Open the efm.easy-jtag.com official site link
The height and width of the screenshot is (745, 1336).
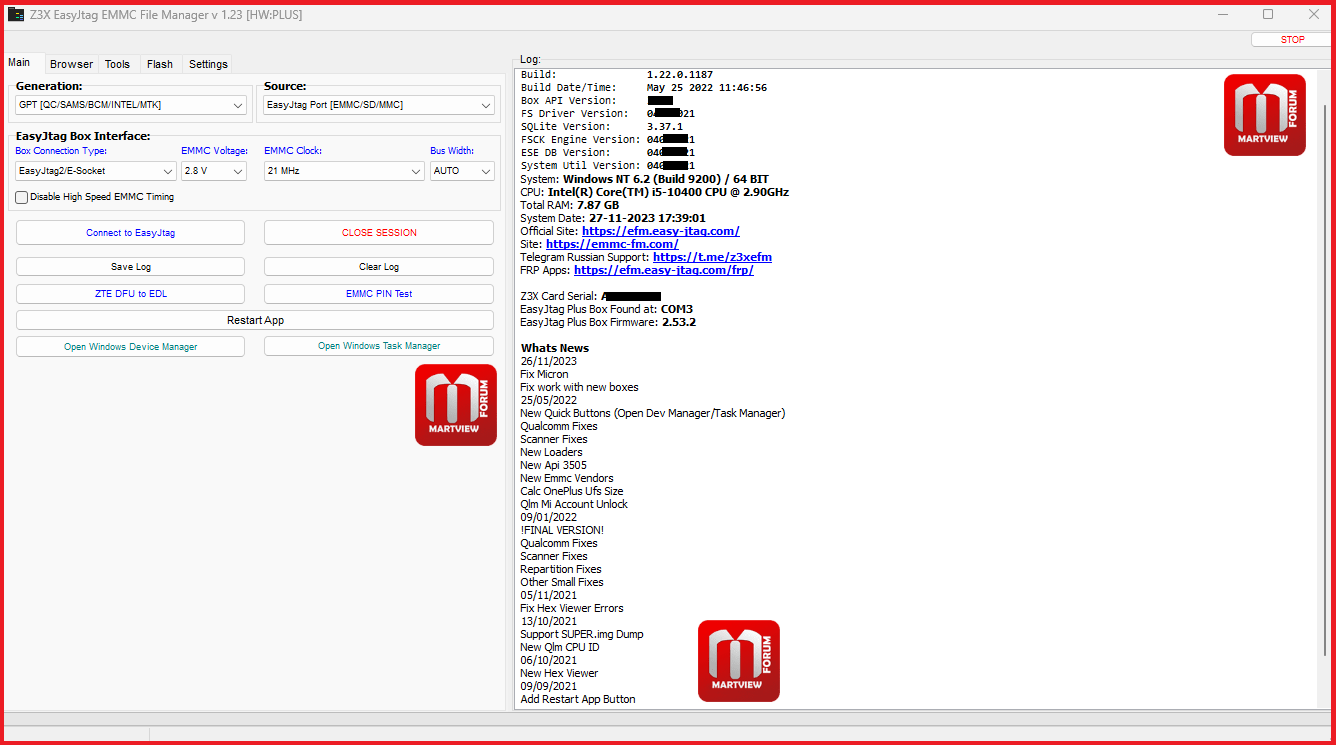(660, 231)
